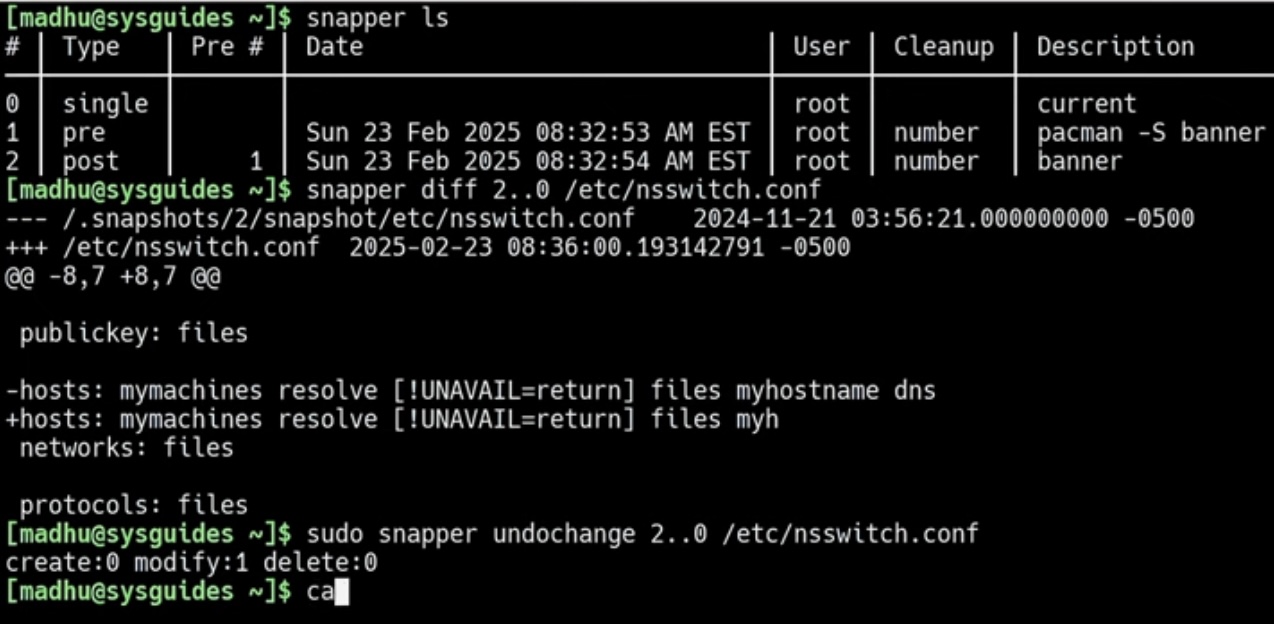Screen dimensions: 1274x624
Task: Select the 'pre' snapshot type entry
Action: coord(84,132)
